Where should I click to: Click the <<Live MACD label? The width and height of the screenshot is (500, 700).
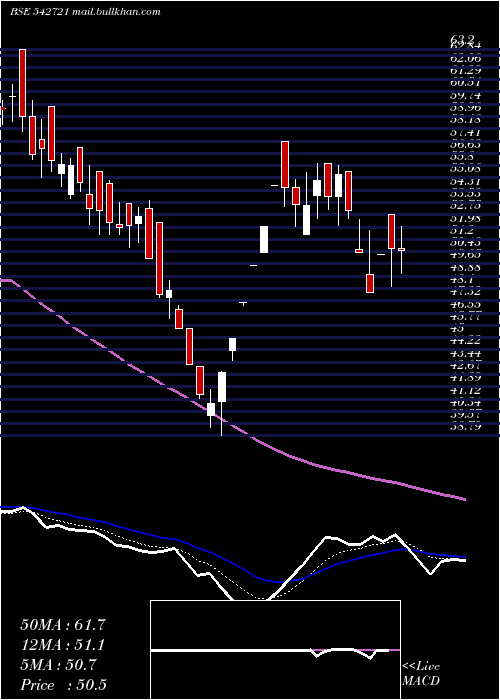tap(421, 674)
